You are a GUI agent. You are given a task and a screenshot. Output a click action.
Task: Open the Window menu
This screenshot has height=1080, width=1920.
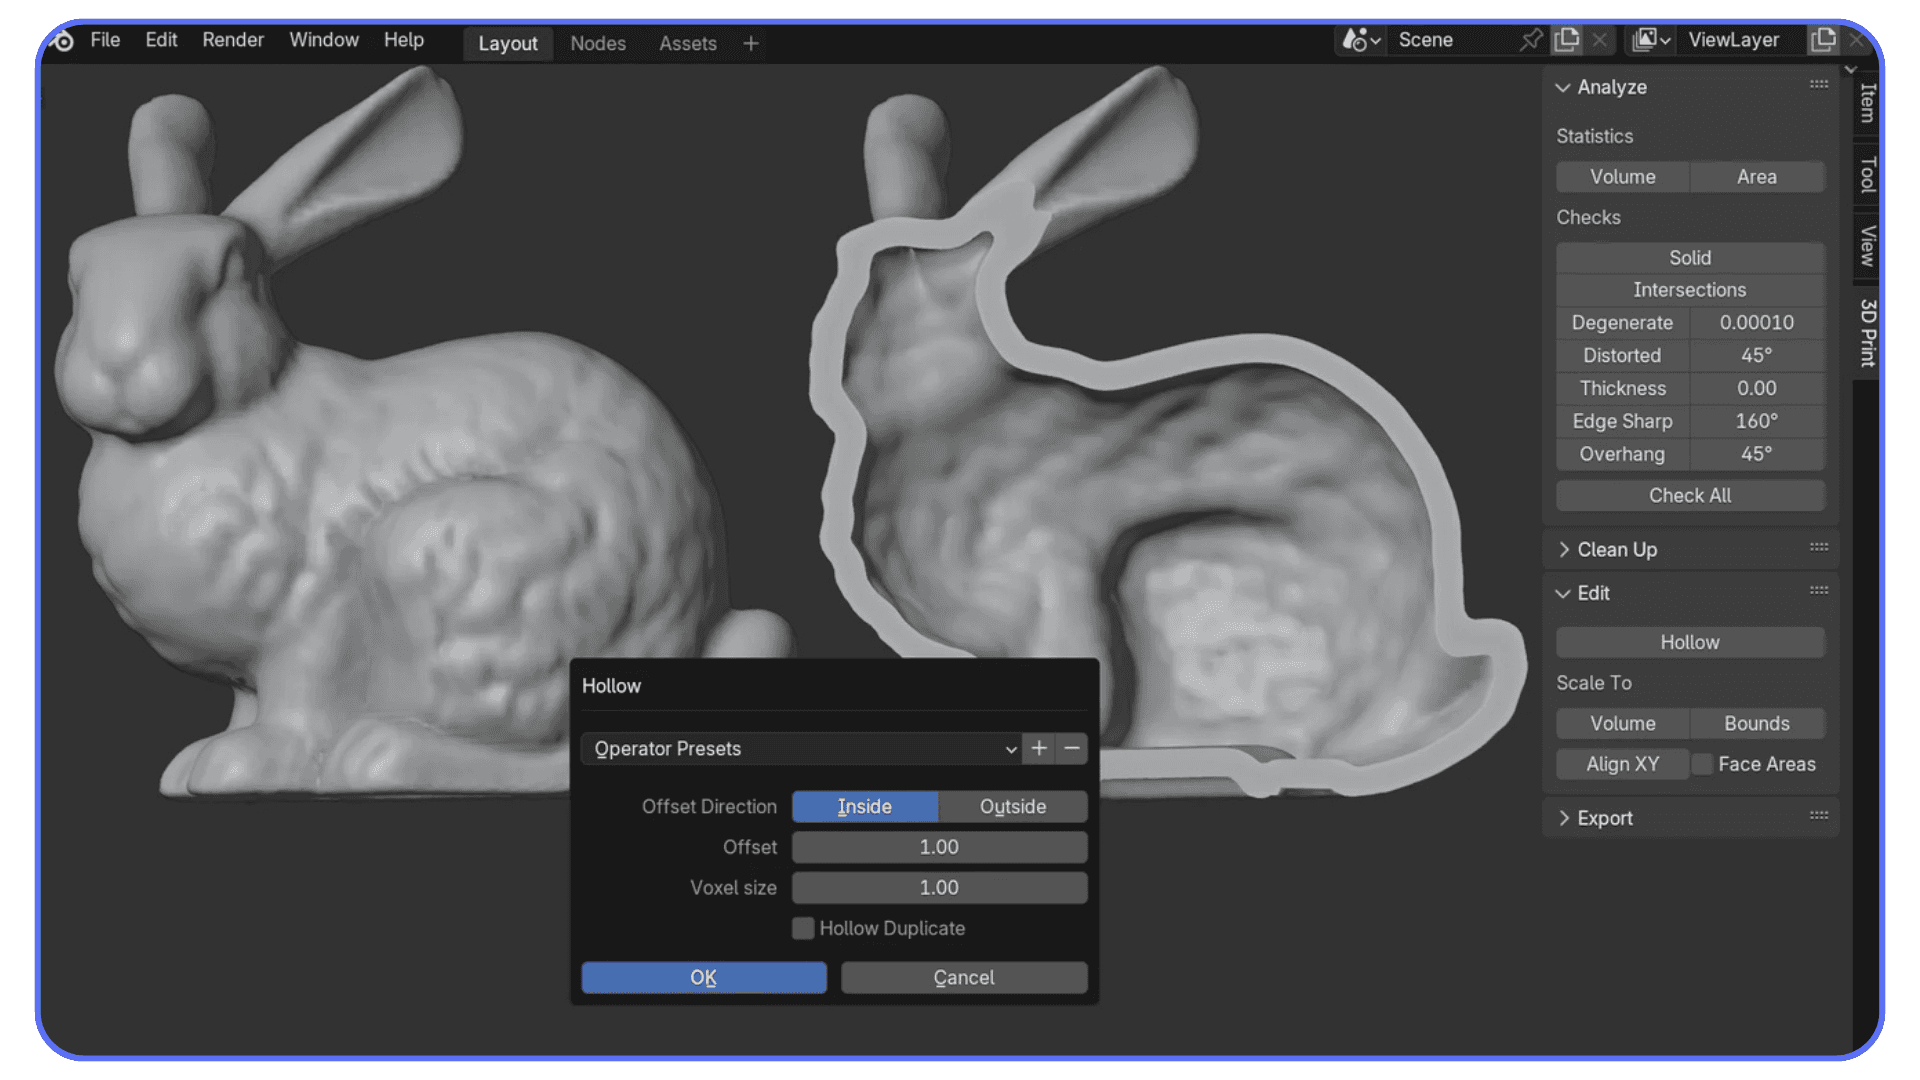pos(324,40)
